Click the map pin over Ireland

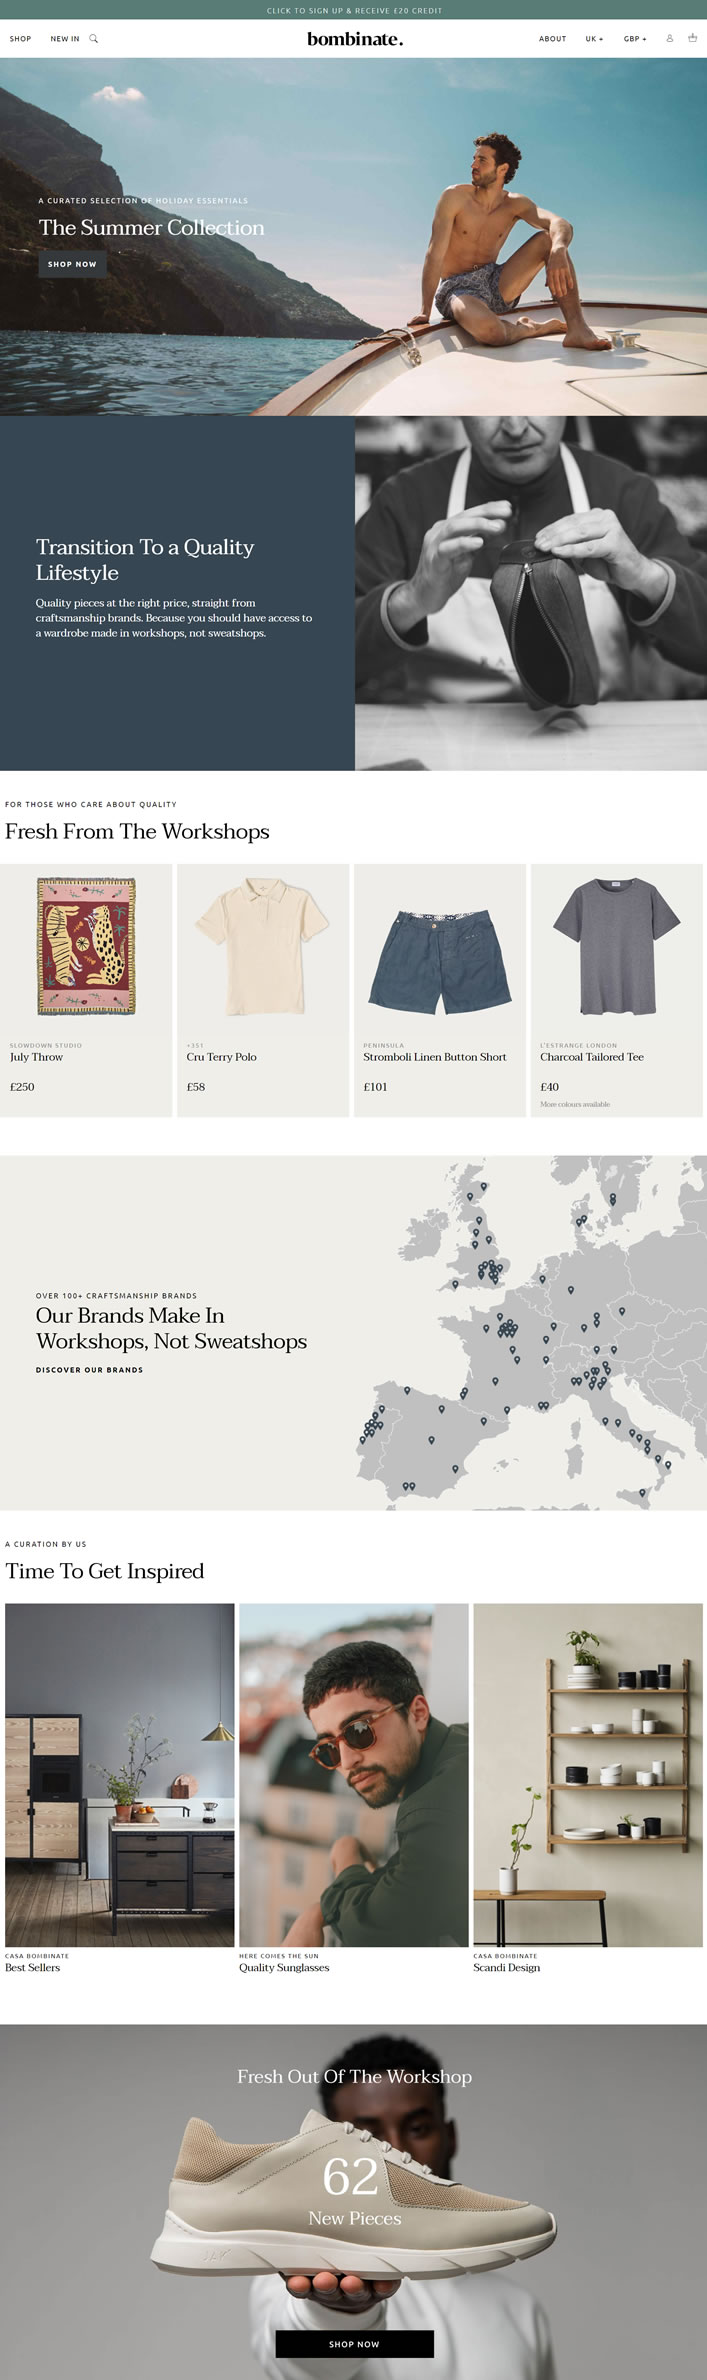point(455,1284)
